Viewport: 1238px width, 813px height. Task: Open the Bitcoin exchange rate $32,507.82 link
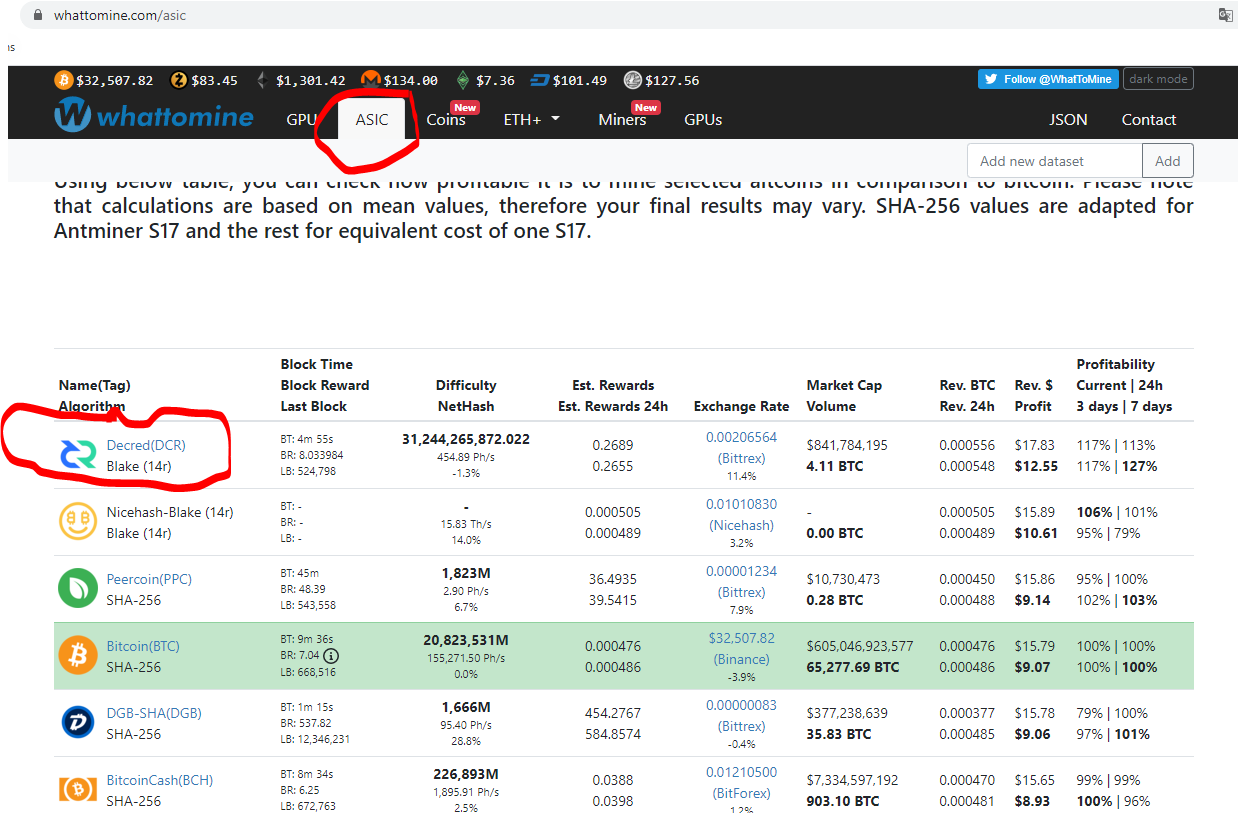pyautogui.click(x=741, y=638)
